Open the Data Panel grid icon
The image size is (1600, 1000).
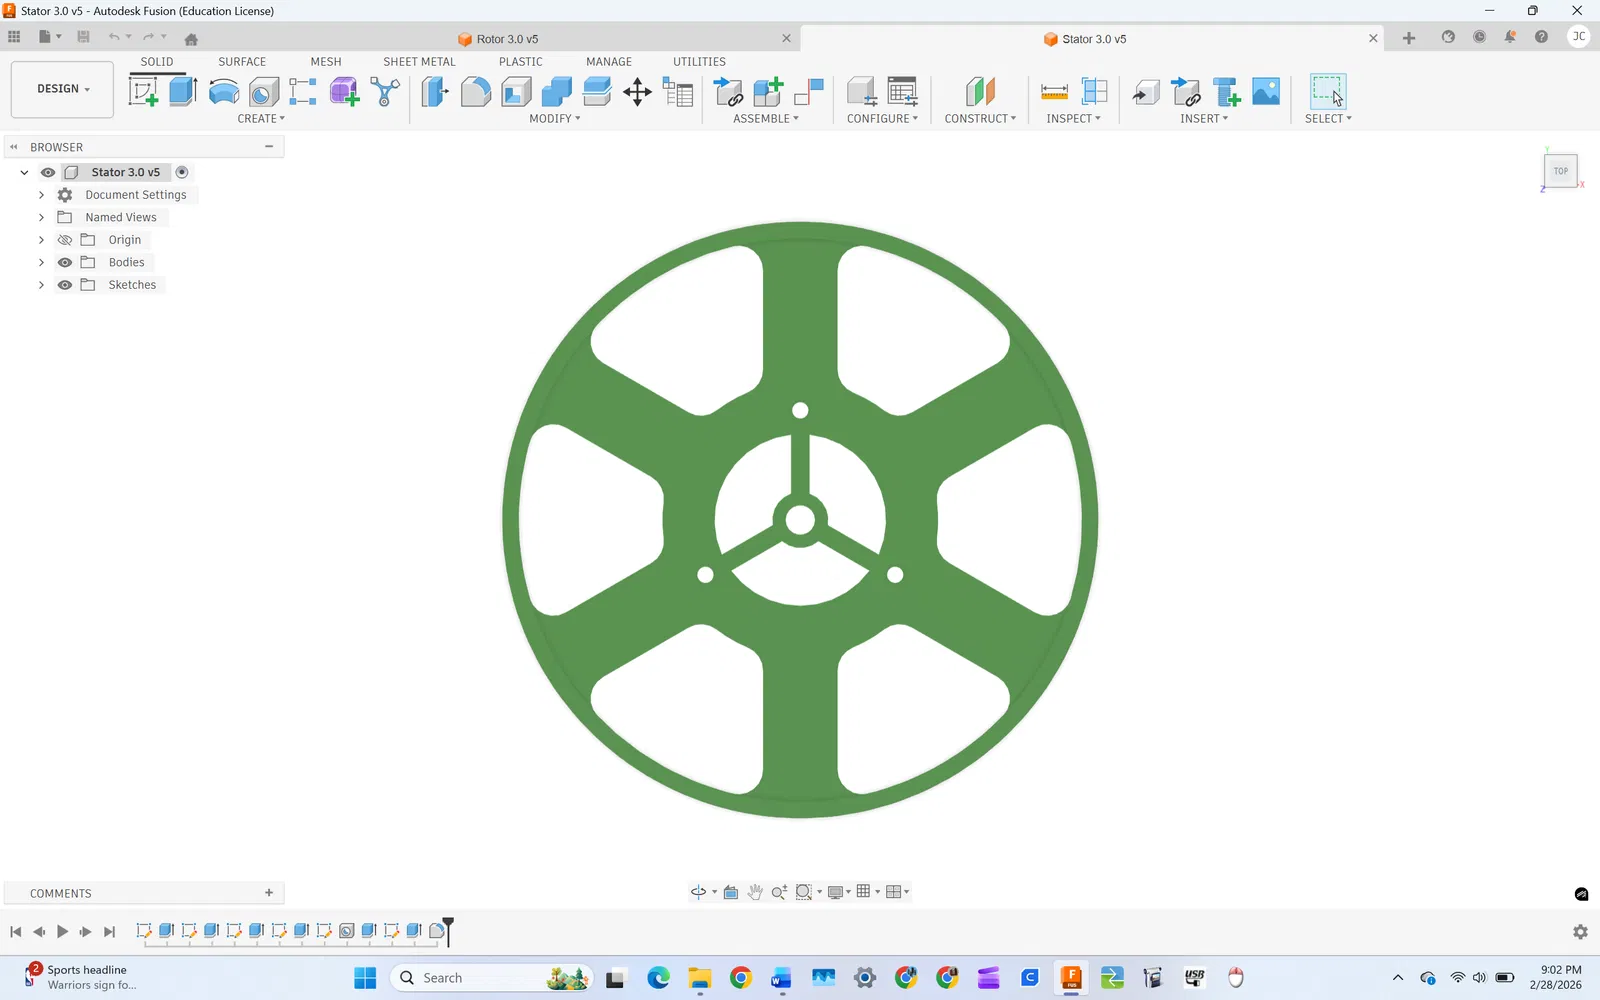click(14, 37)
